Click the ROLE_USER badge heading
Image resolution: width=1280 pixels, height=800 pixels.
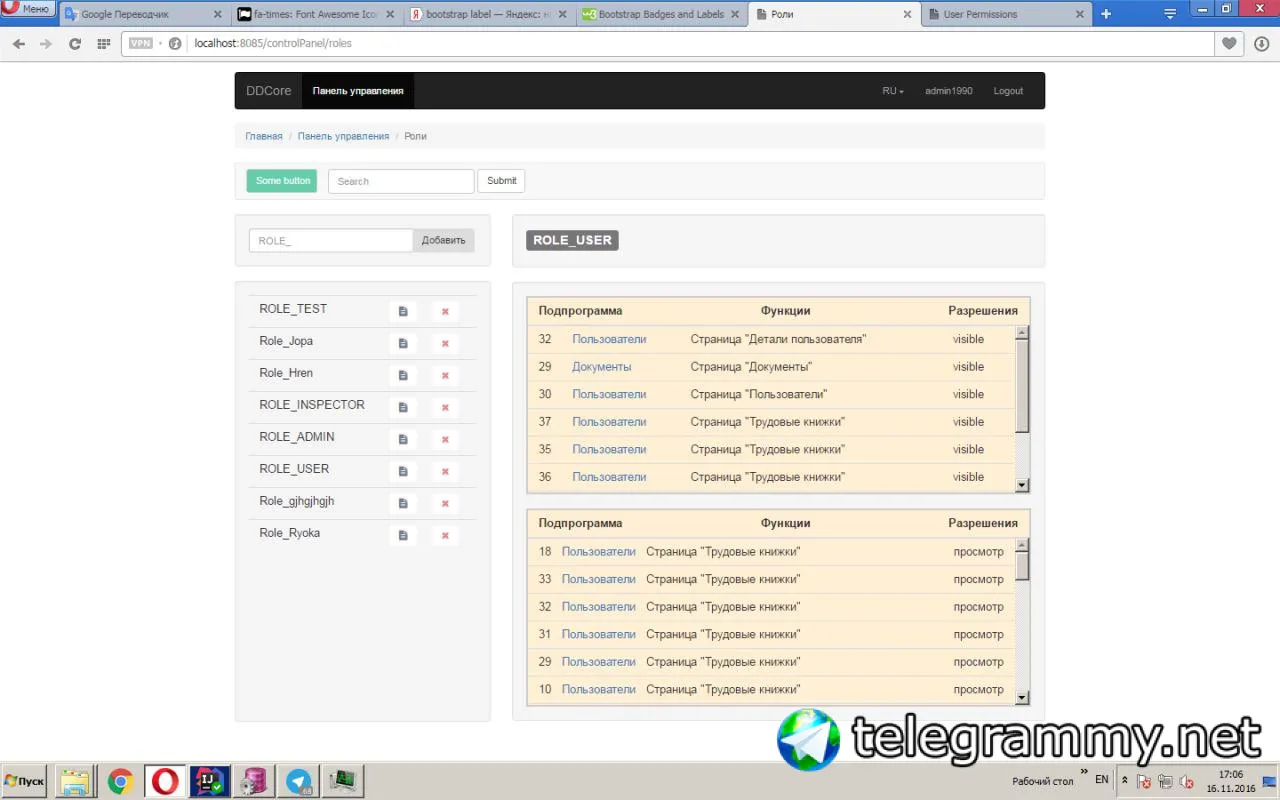572,240
